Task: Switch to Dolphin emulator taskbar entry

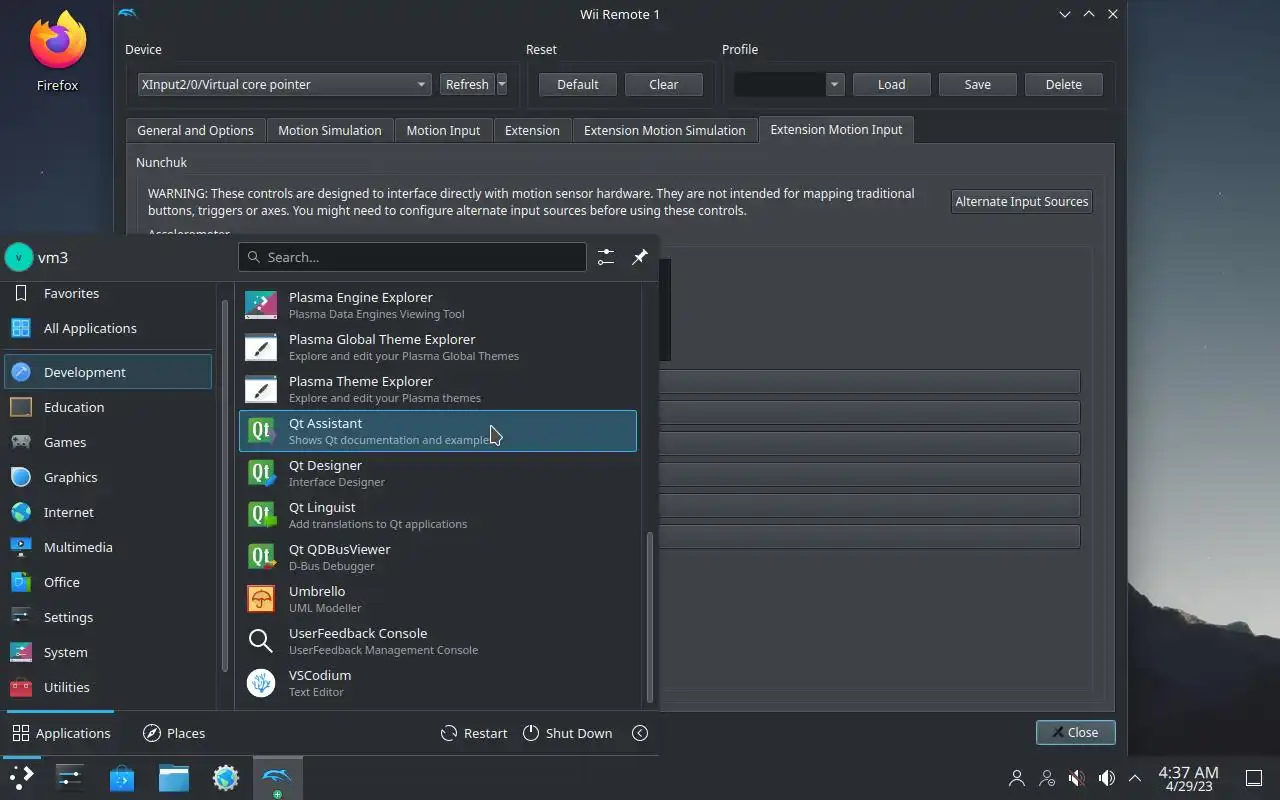Action: [277, 778]
